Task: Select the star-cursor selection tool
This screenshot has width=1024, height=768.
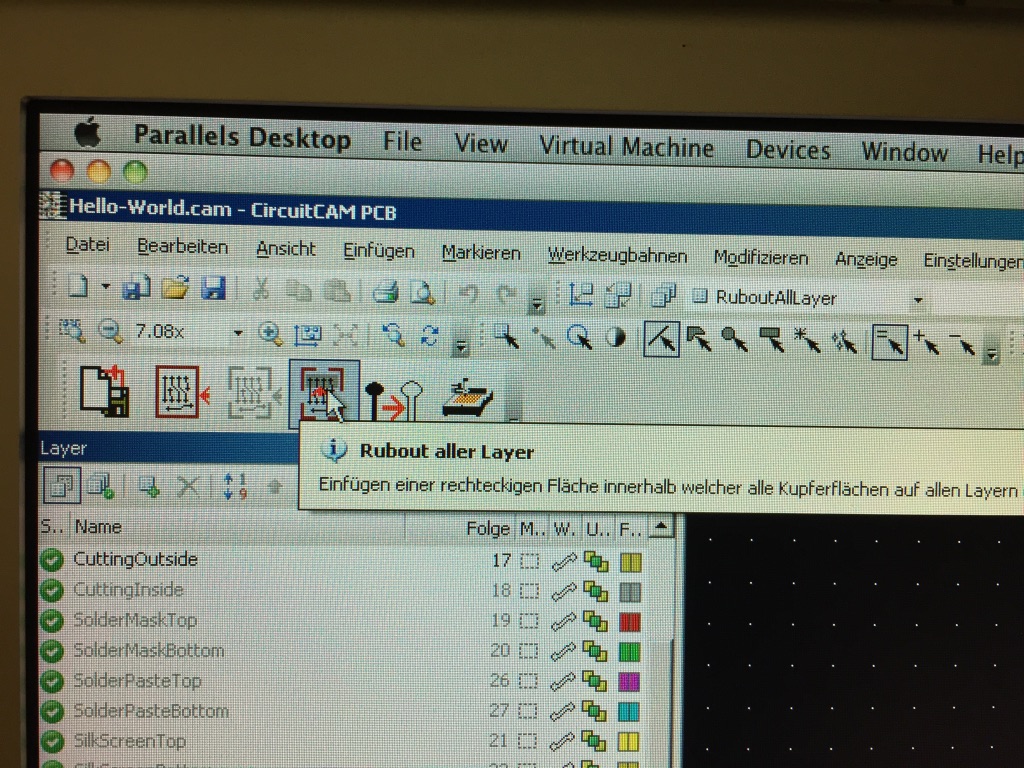Action: point(807,340)
